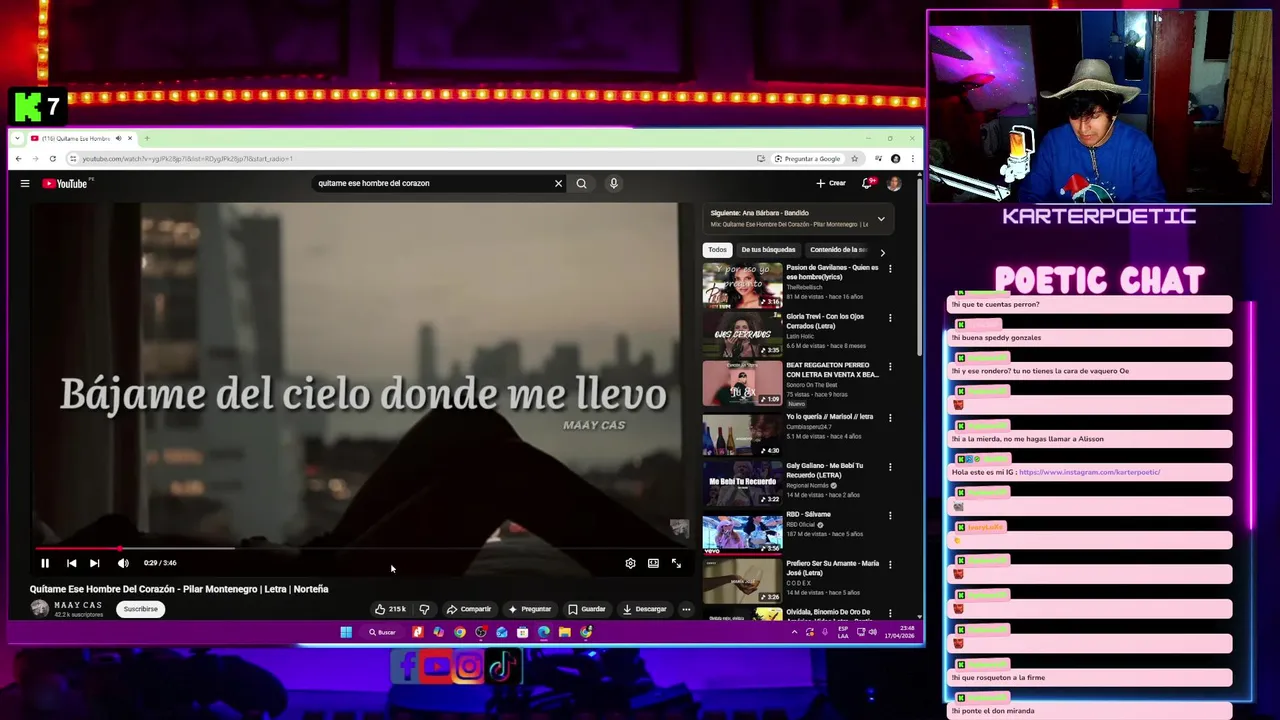Subscribe to MAAY CAS channel
1280x720 pixels.
pyautogui.click(x=141, y=609)
